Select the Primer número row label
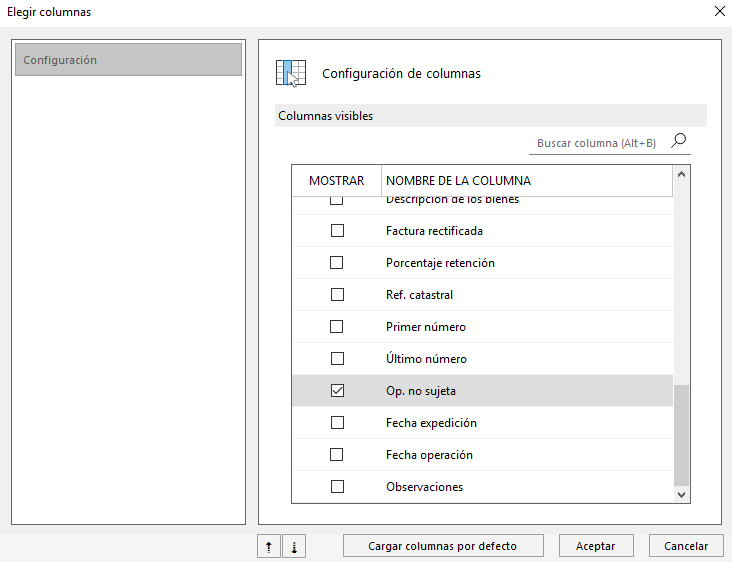Image resolution: width=732 pixels, height=562 pixels. (x=426, y=327)
